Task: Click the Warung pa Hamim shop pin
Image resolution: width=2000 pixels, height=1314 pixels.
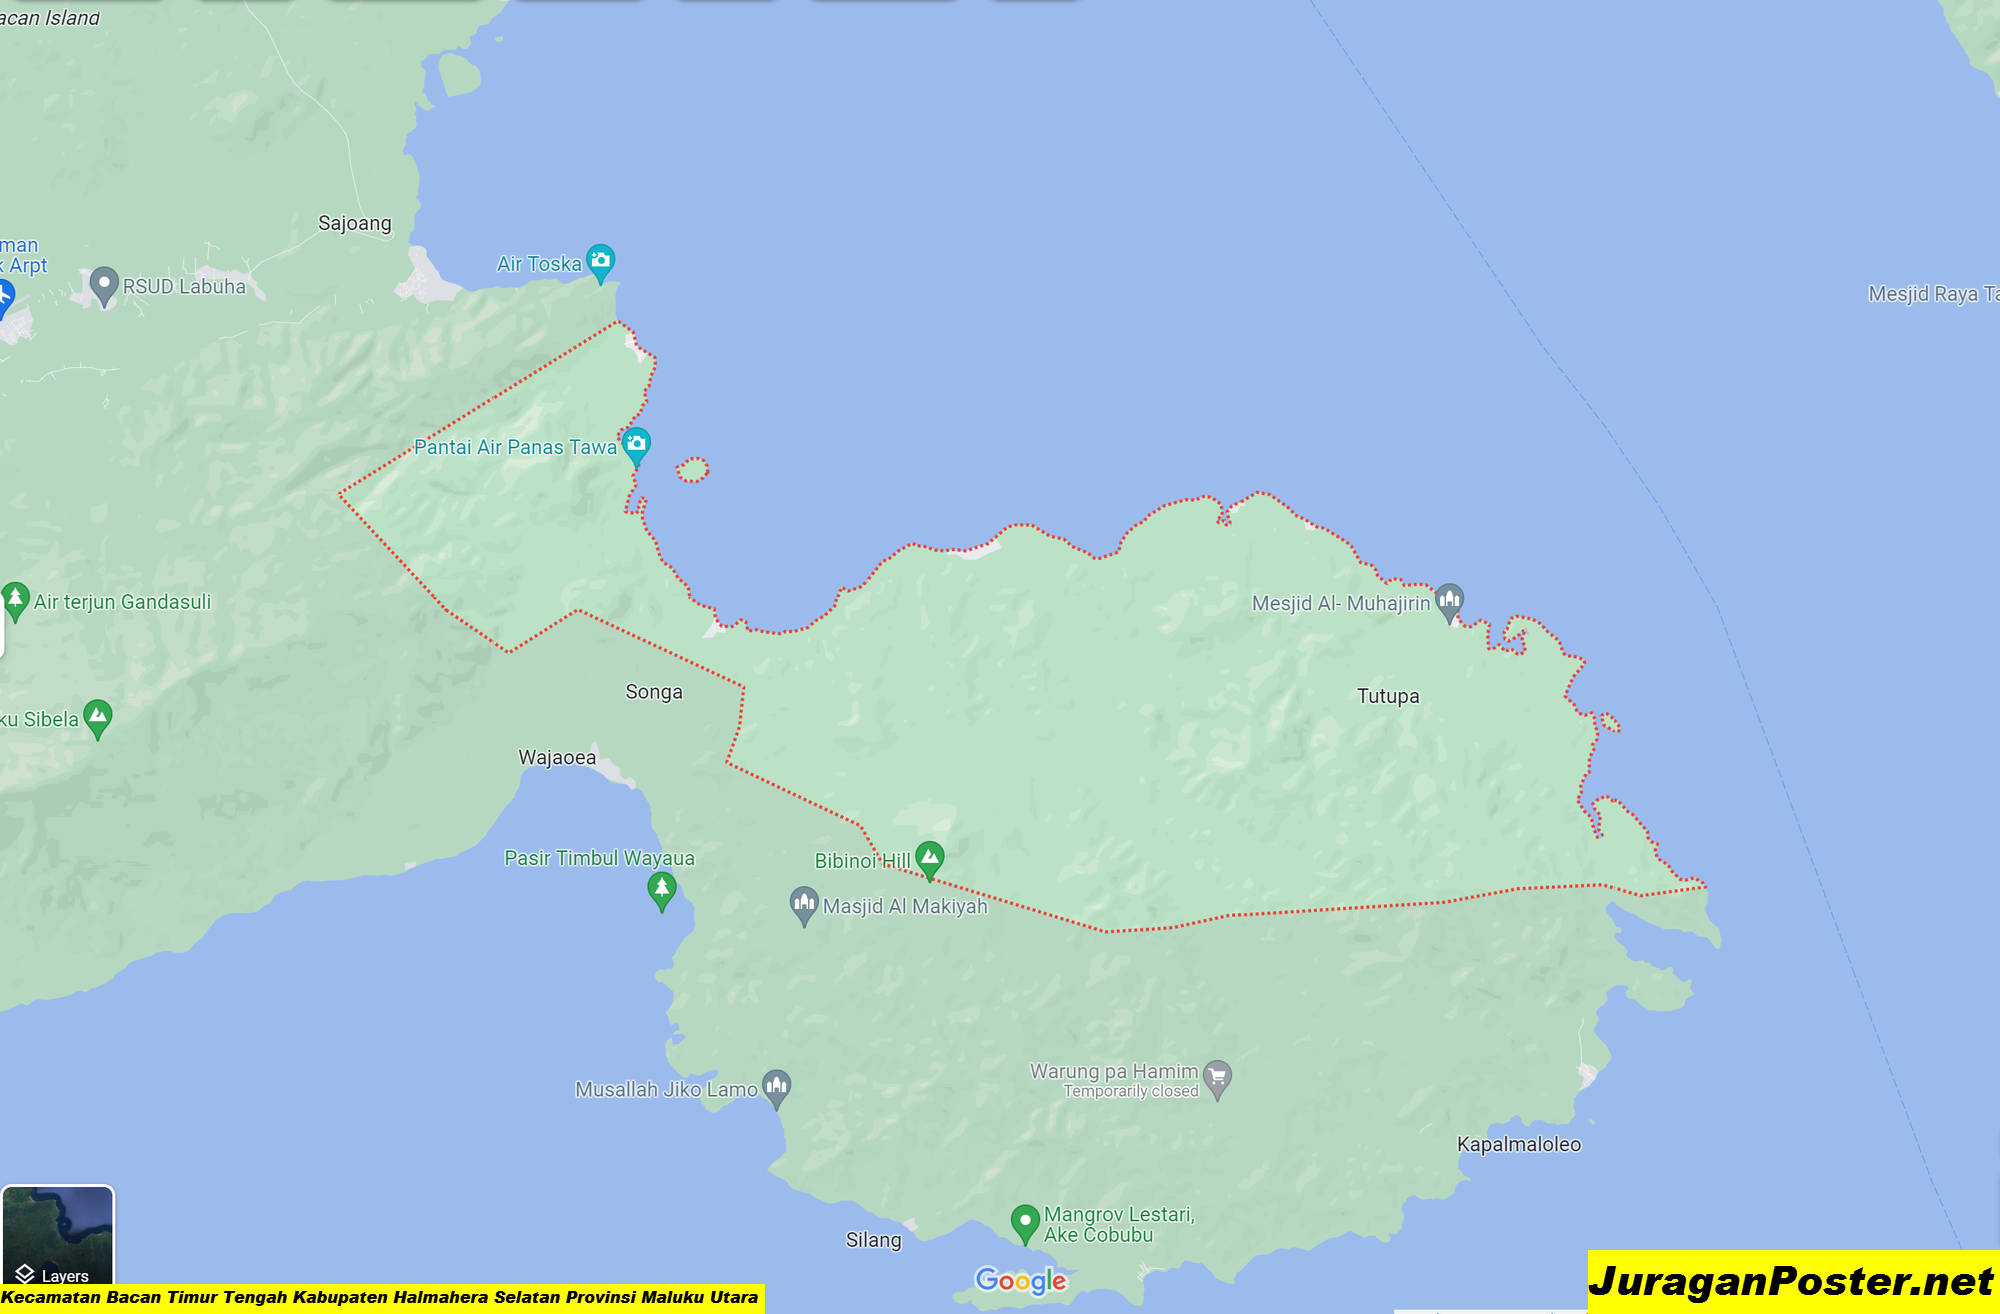Action: [x=1217, y=1079]
